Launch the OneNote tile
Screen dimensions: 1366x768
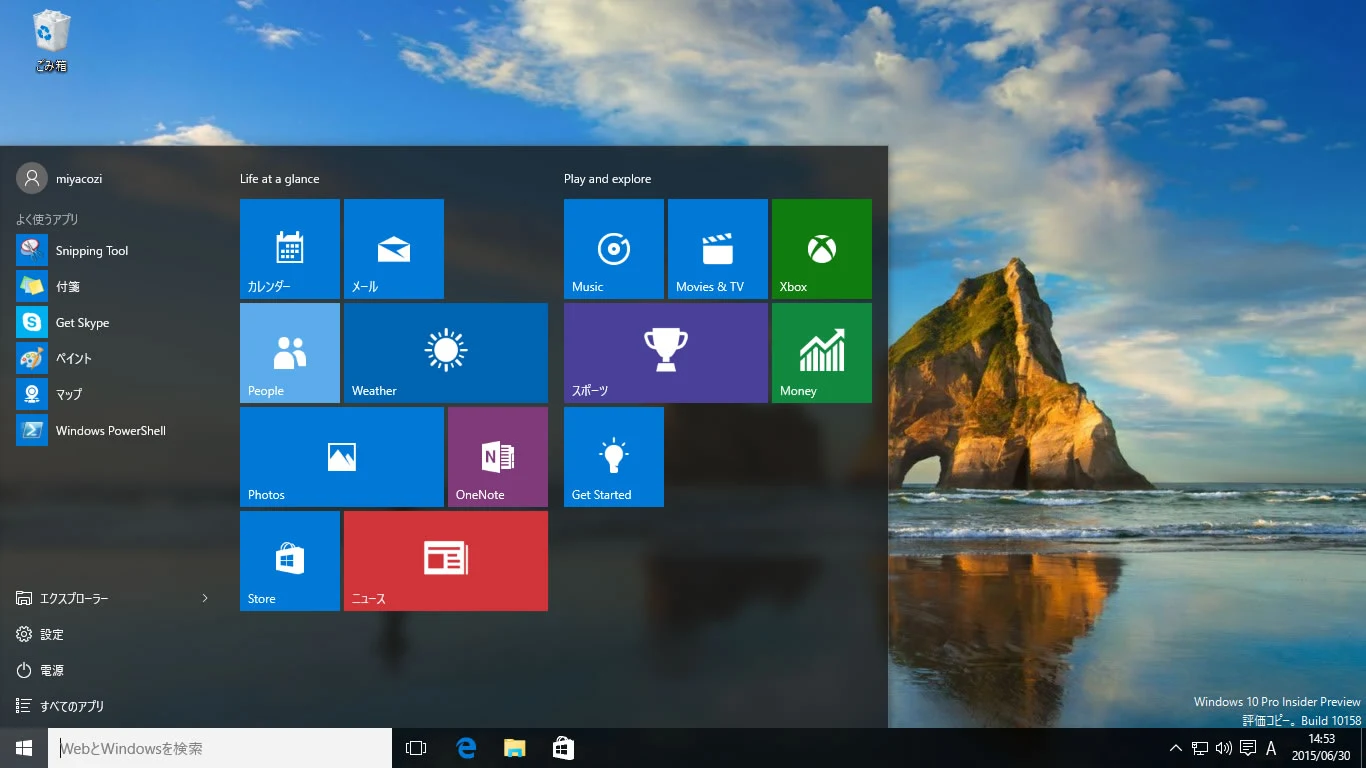(498, 457)
